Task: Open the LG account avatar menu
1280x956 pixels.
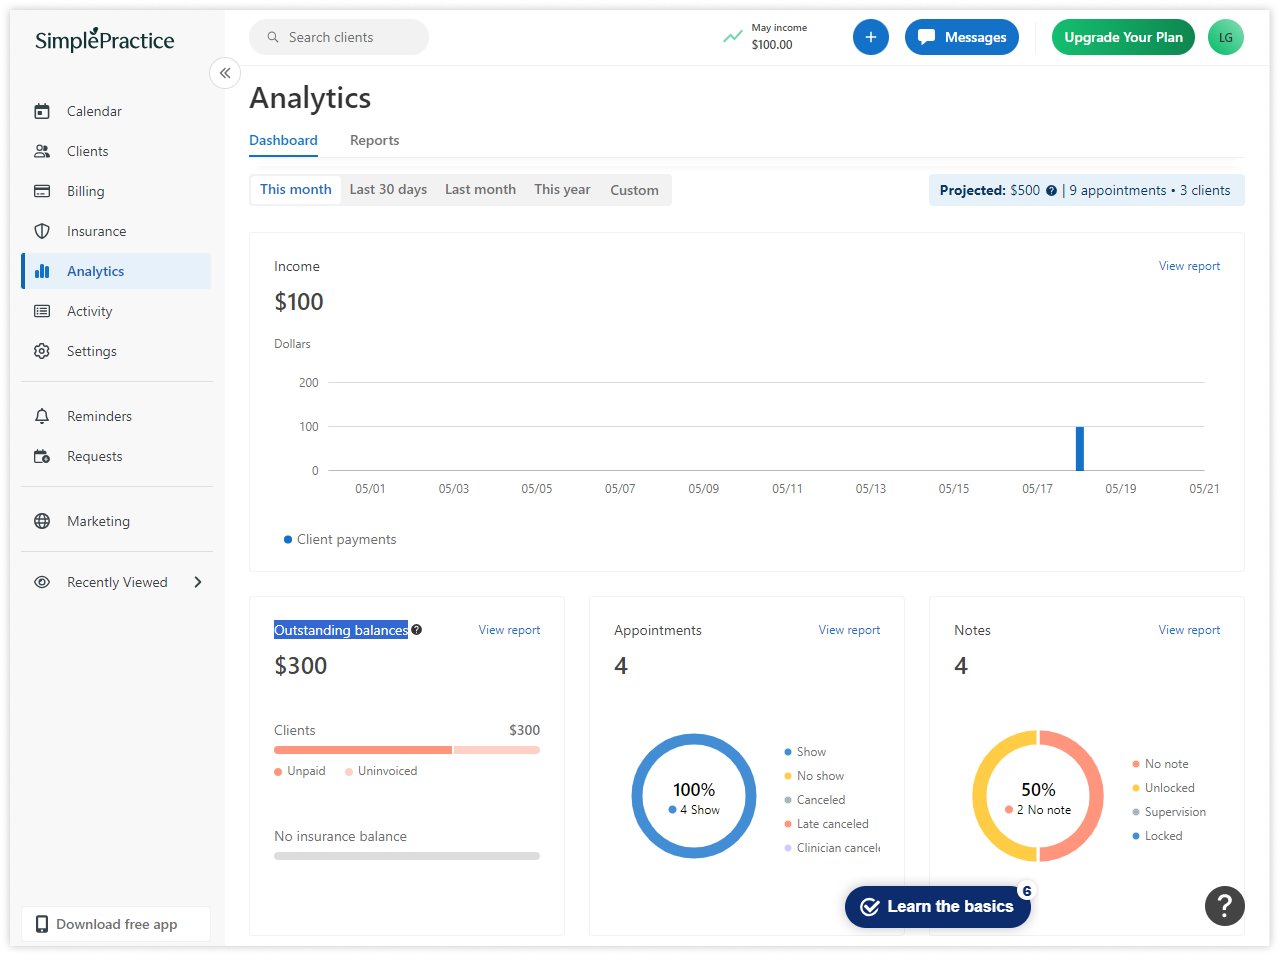Action: pyautogui.click(x=1225, y=37)
